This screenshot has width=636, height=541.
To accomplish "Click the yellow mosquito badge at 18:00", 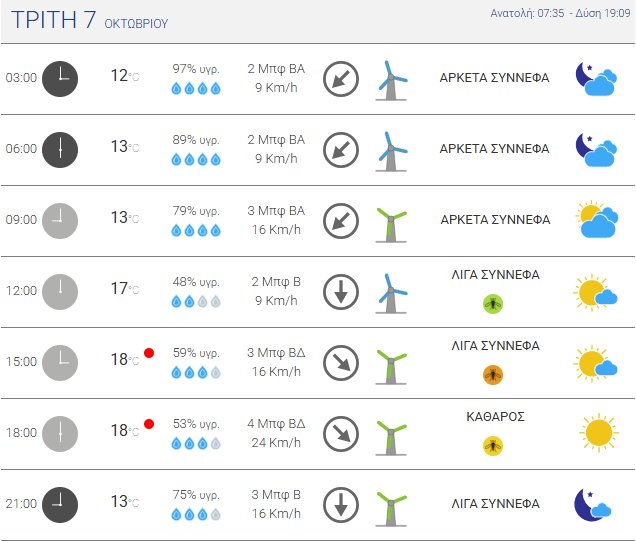I will 493,445.
